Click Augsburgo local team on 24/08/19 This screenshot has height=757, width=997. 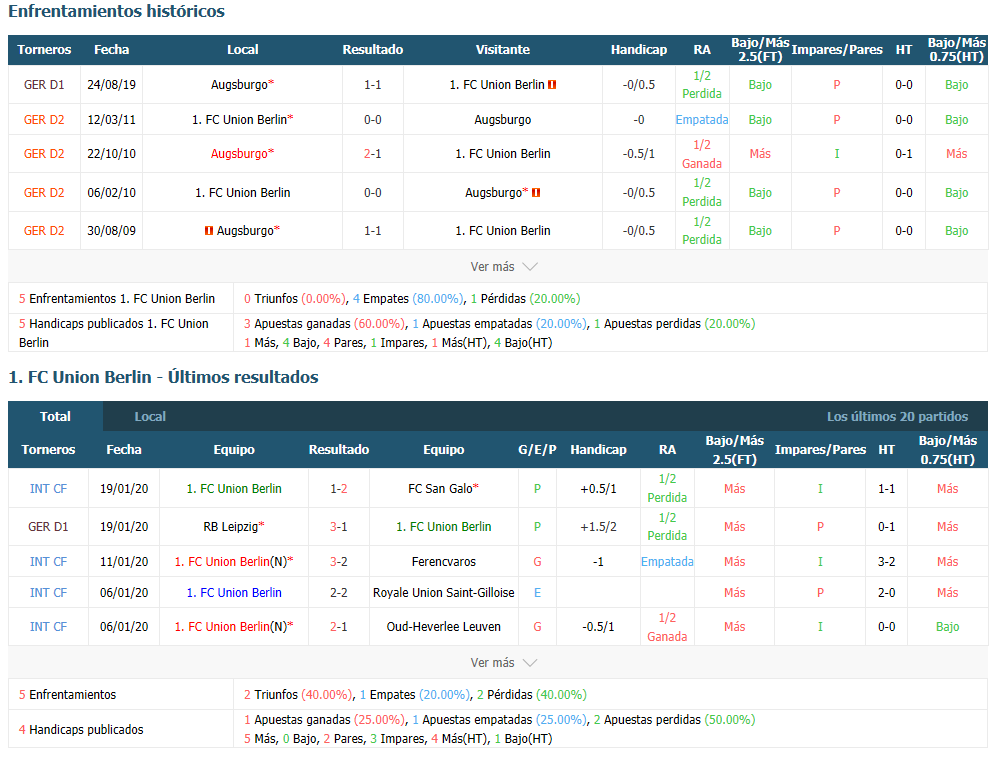click(x=240, y=85)
